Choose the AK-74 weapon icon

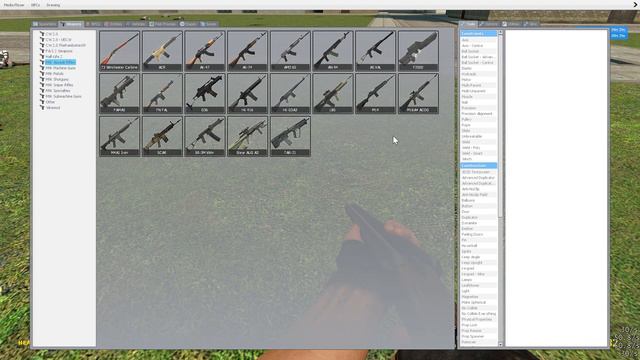pos(247,51)
